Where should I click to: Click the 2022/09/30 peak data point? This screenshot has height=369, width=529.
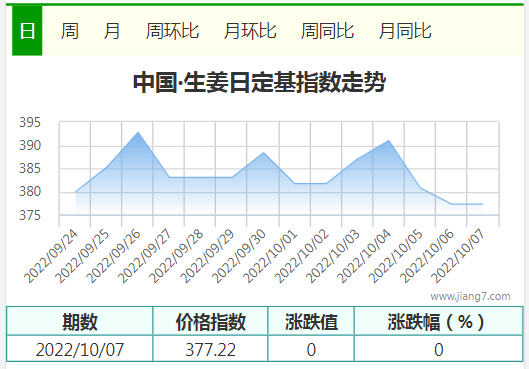point(263,152)
